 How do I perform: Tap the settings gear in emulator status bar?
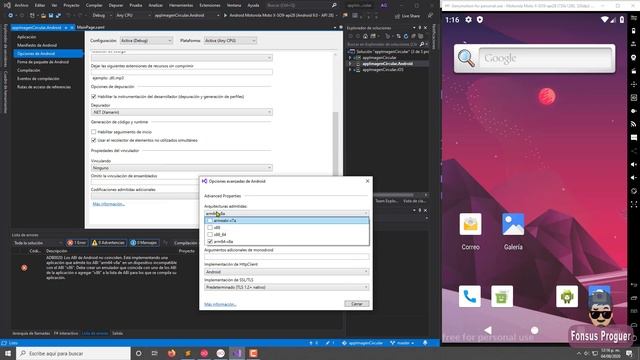click(x=468, y=20)
